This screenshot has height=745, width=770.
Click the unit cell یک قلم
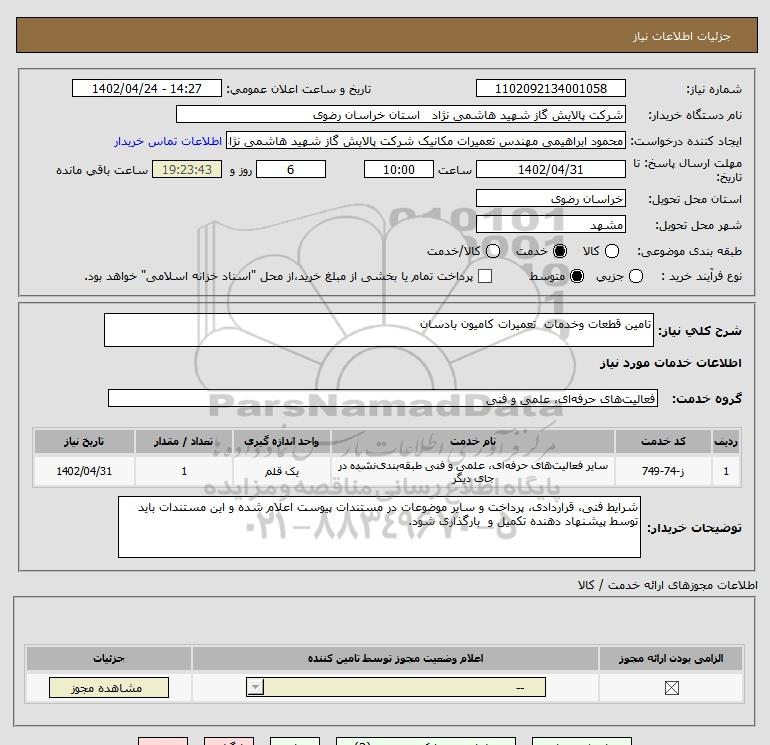click(x=281, y=471)
